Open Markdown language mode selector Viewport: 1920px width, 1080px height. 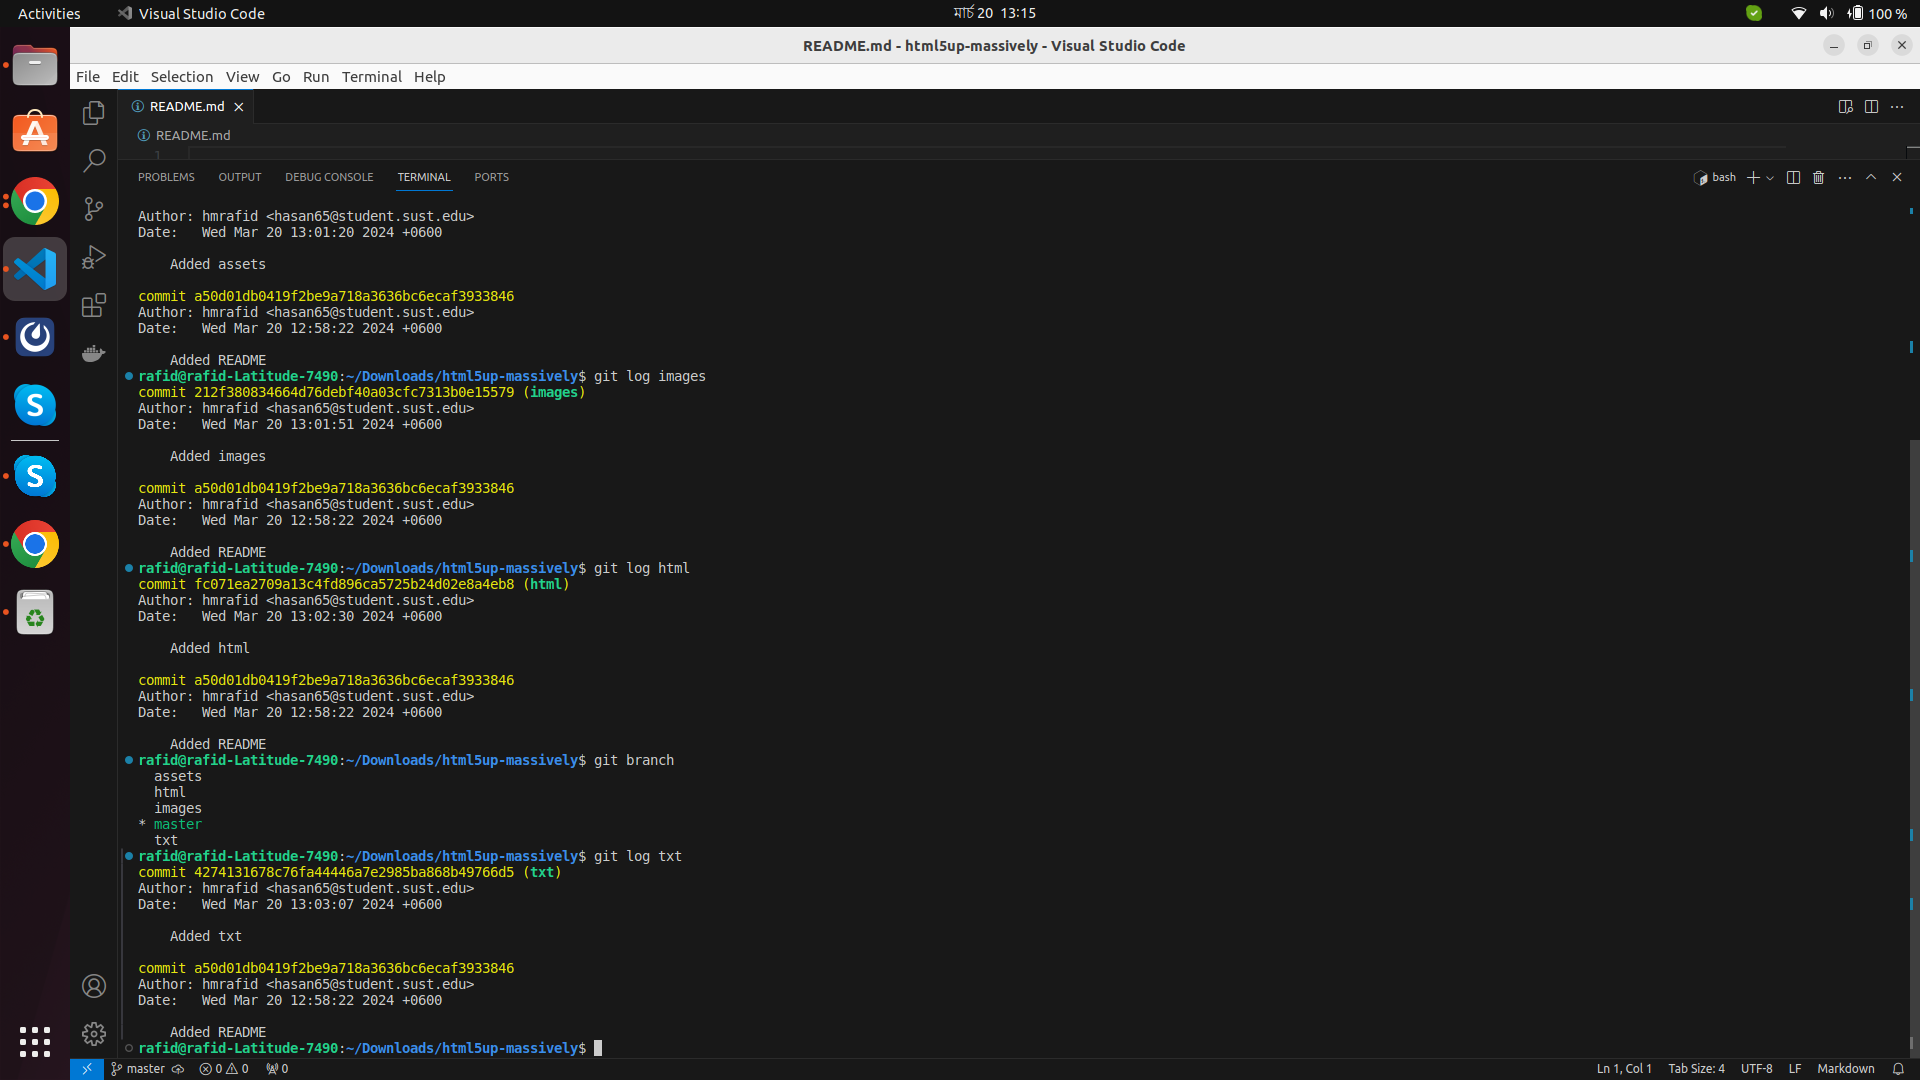1845,1068
